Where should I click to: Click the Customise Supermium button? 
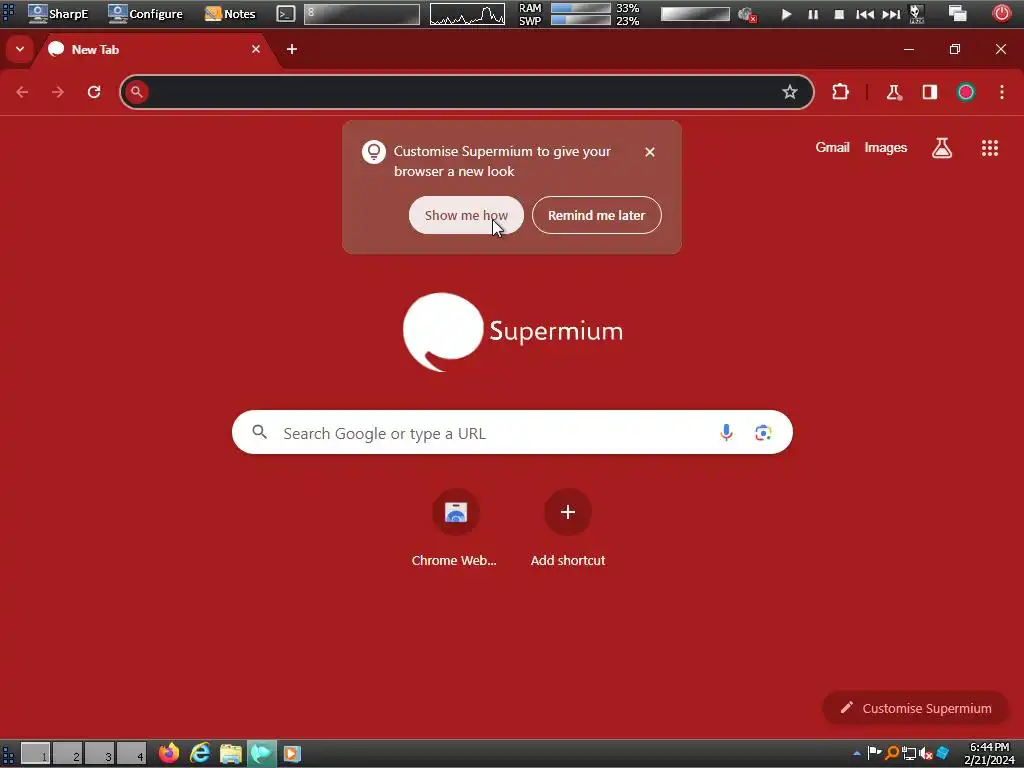[916, 708]
